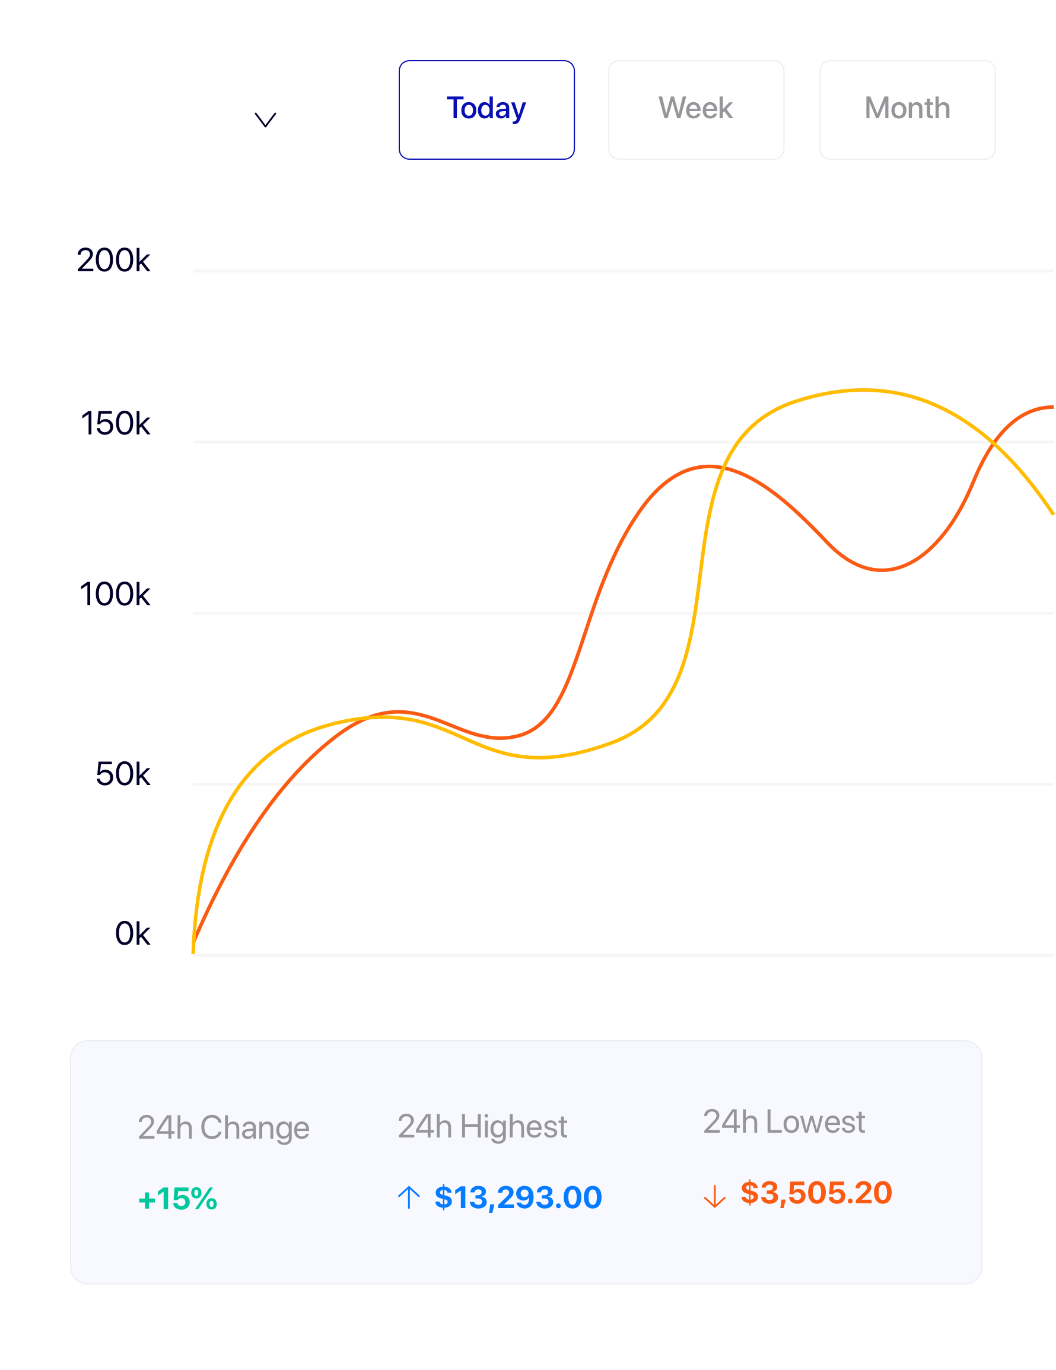Click the orange line's dip near 100k
The image size is (1056, 1370).
(881, 570)
